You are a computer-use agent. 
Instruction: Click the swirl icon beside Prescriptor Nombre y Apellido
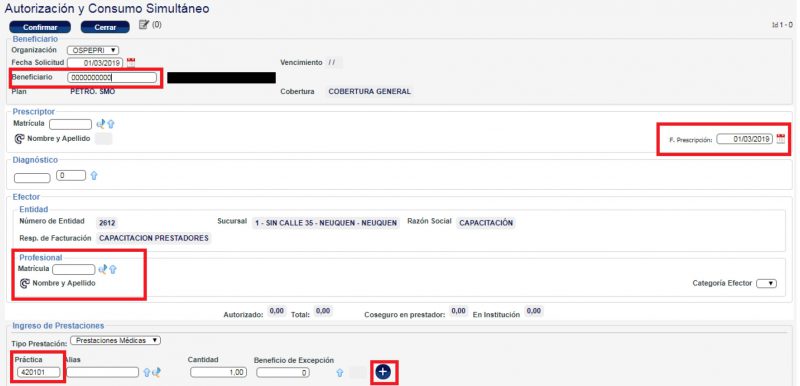point(19,139)
